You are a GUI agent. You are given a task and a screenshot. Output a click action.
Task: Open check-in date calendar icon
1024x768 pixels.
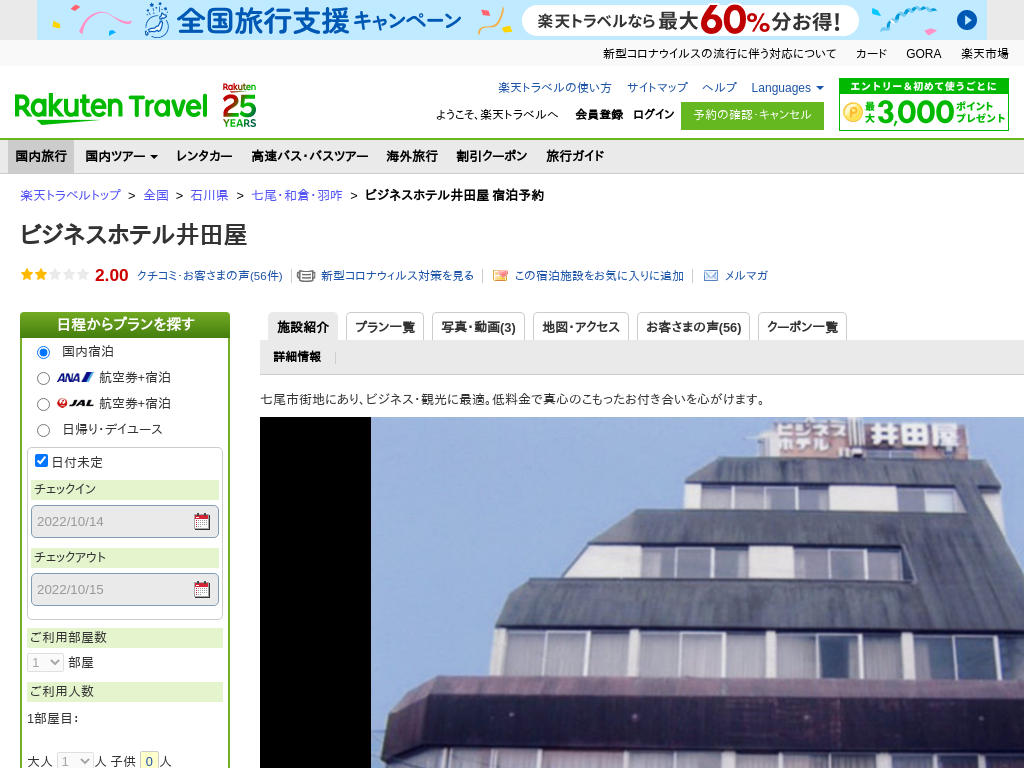pyautogui.click(x=202, y=521)
